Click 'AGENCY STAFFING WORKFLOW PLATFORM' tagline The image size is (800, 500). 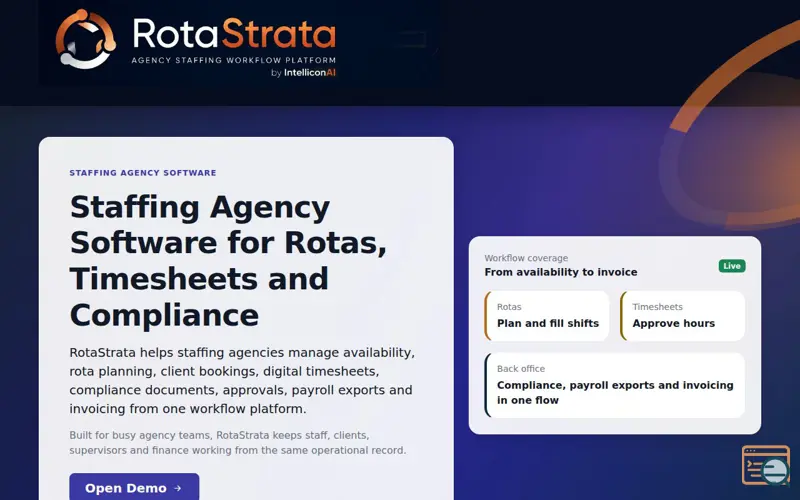pyautogui.click(x=234, y=60)
